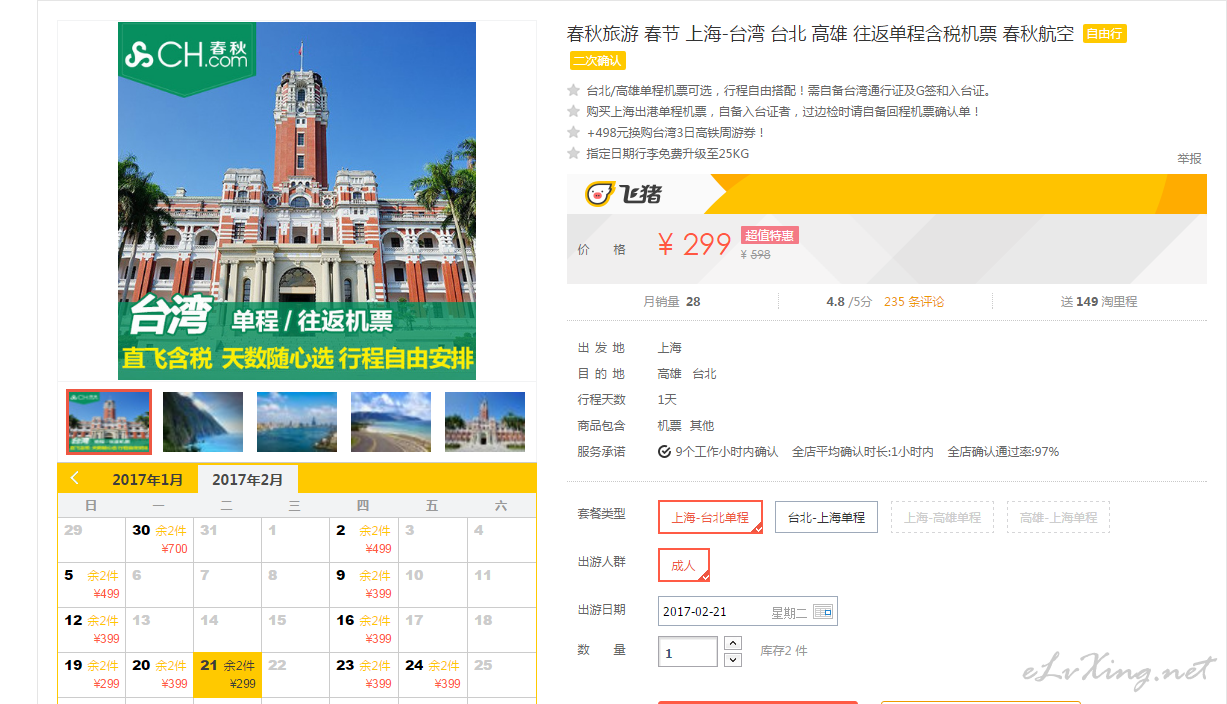
Task: Click the 全店确认通过率:97% text
Action: (1003, 452)
